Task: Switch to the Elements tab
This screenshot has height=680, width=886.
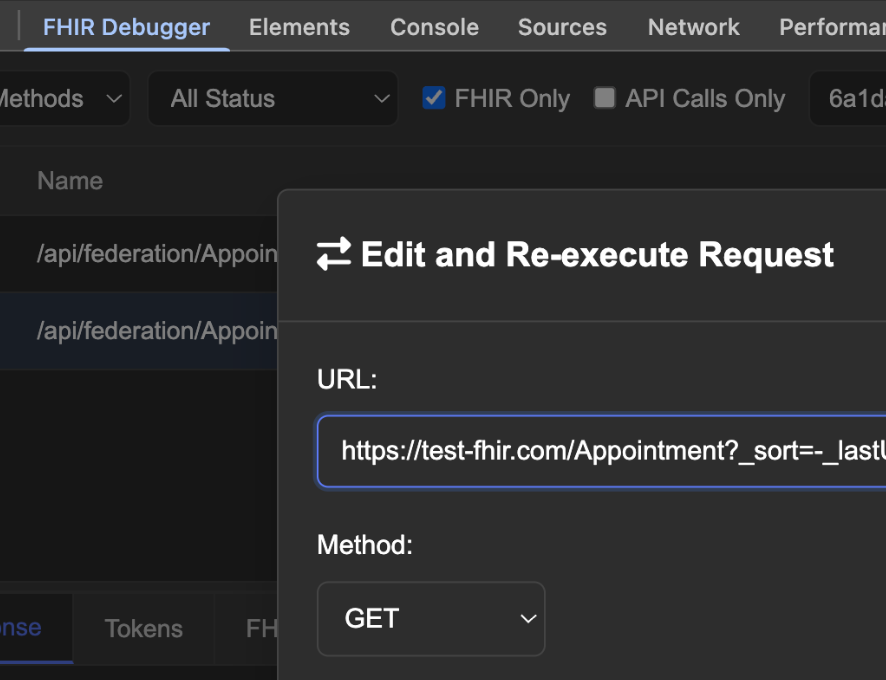Action: tap(299, 27)
